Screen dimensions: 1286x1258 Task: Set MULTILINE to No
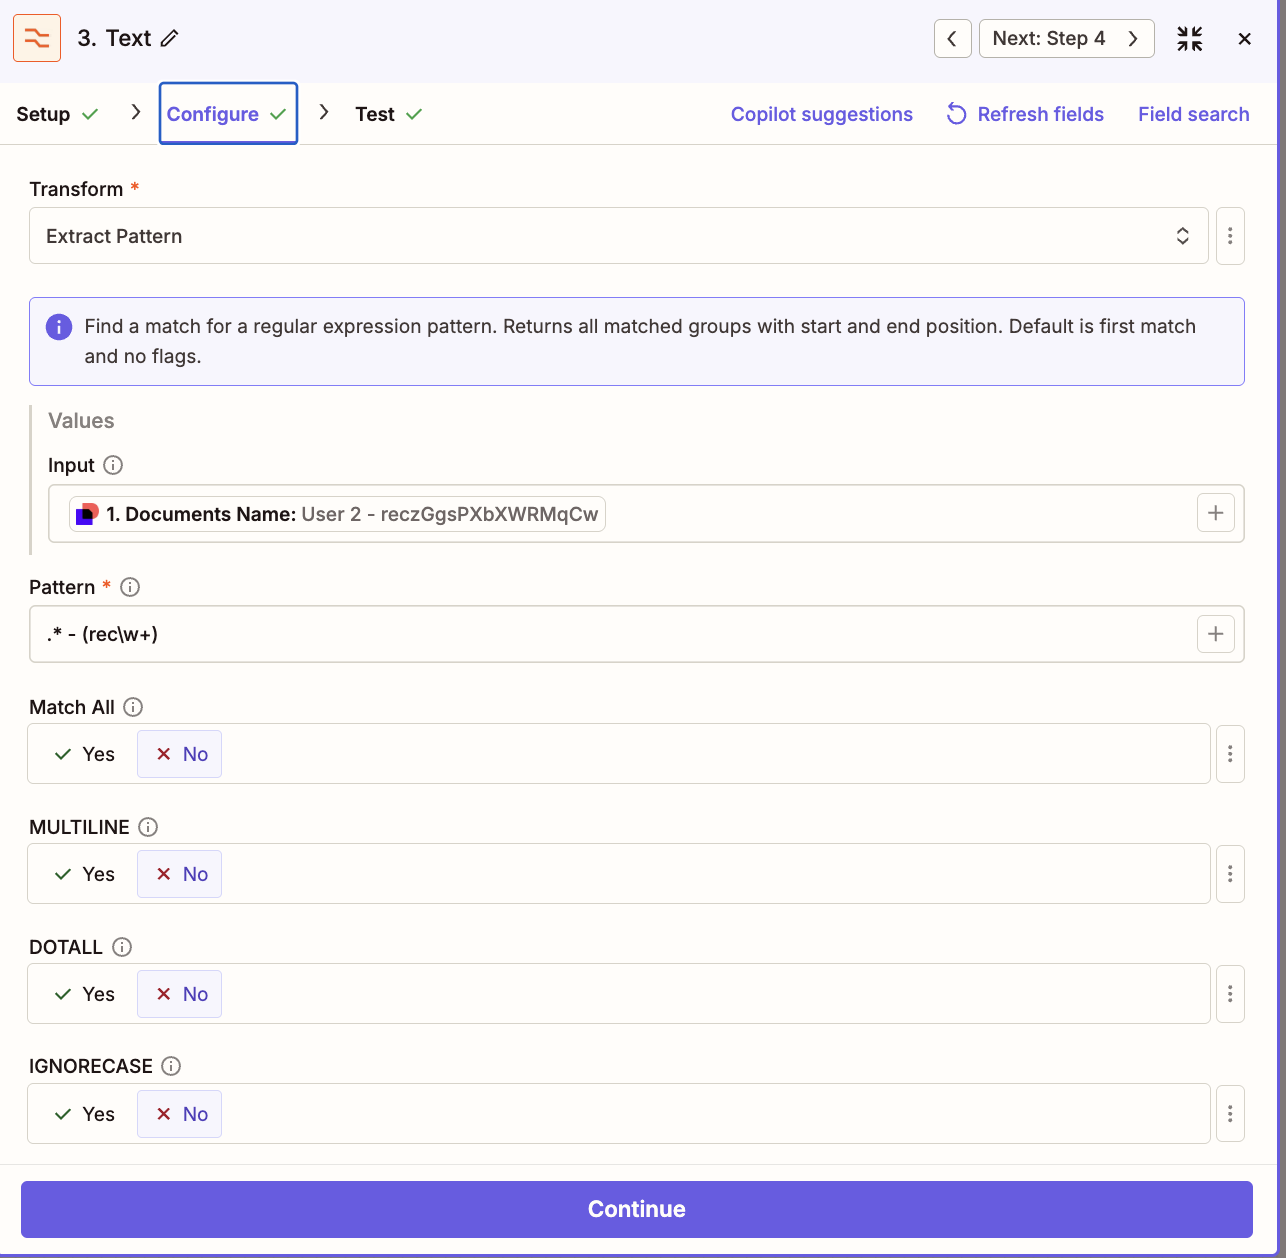(x=181, y=874)
